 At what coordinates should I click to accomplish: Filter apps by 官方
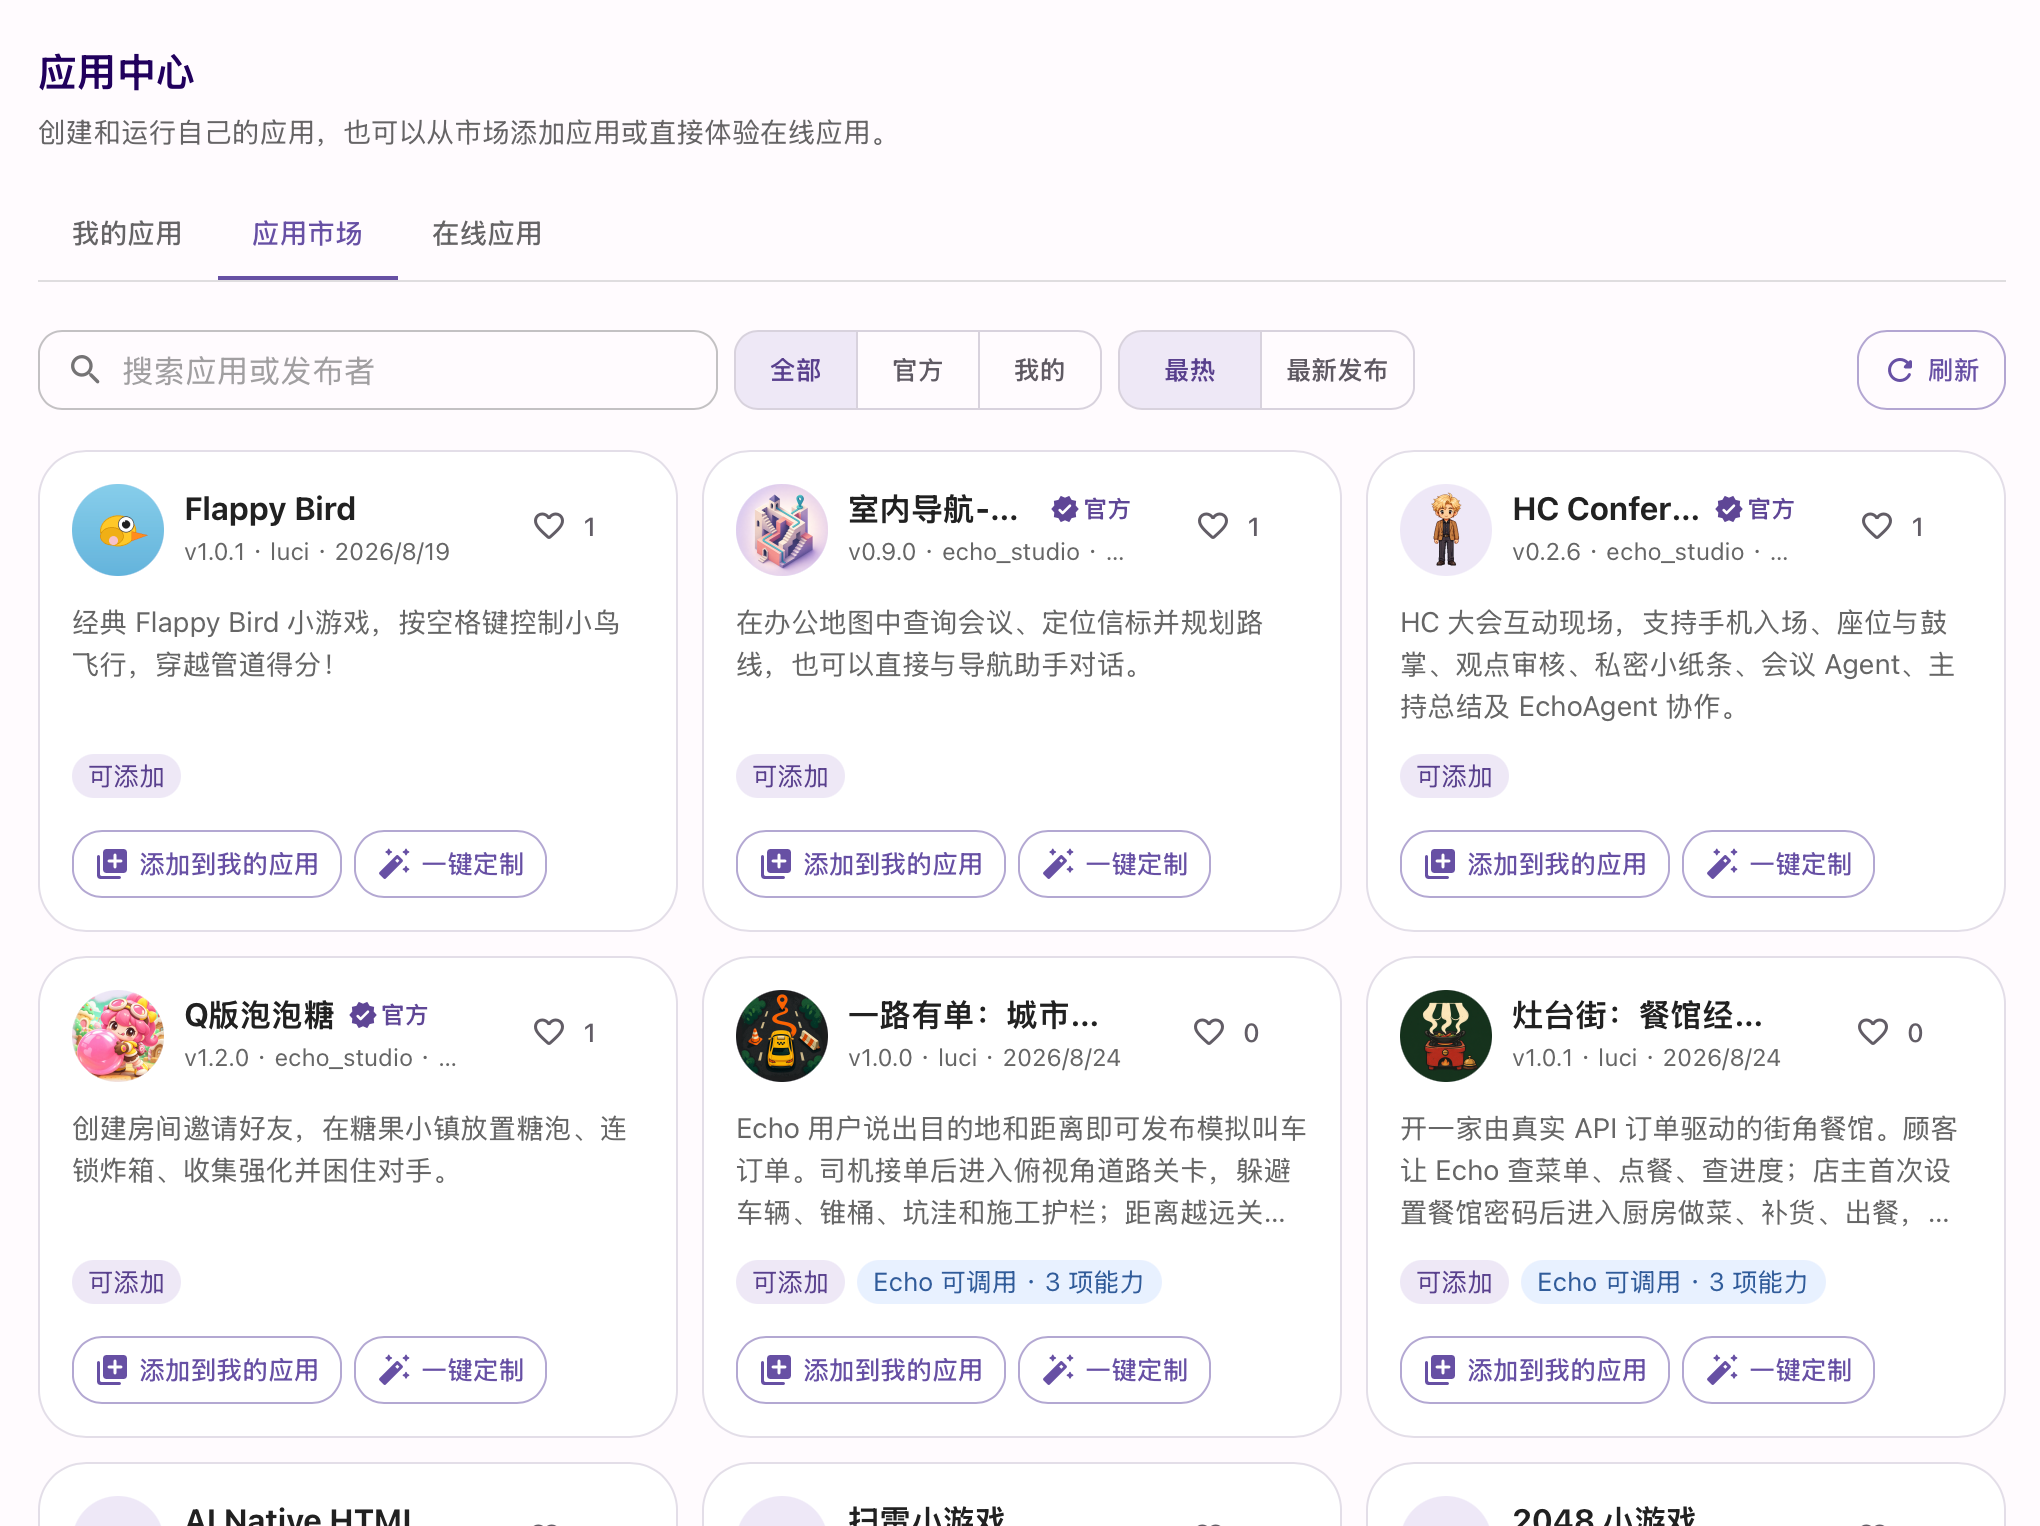point(918,370)
